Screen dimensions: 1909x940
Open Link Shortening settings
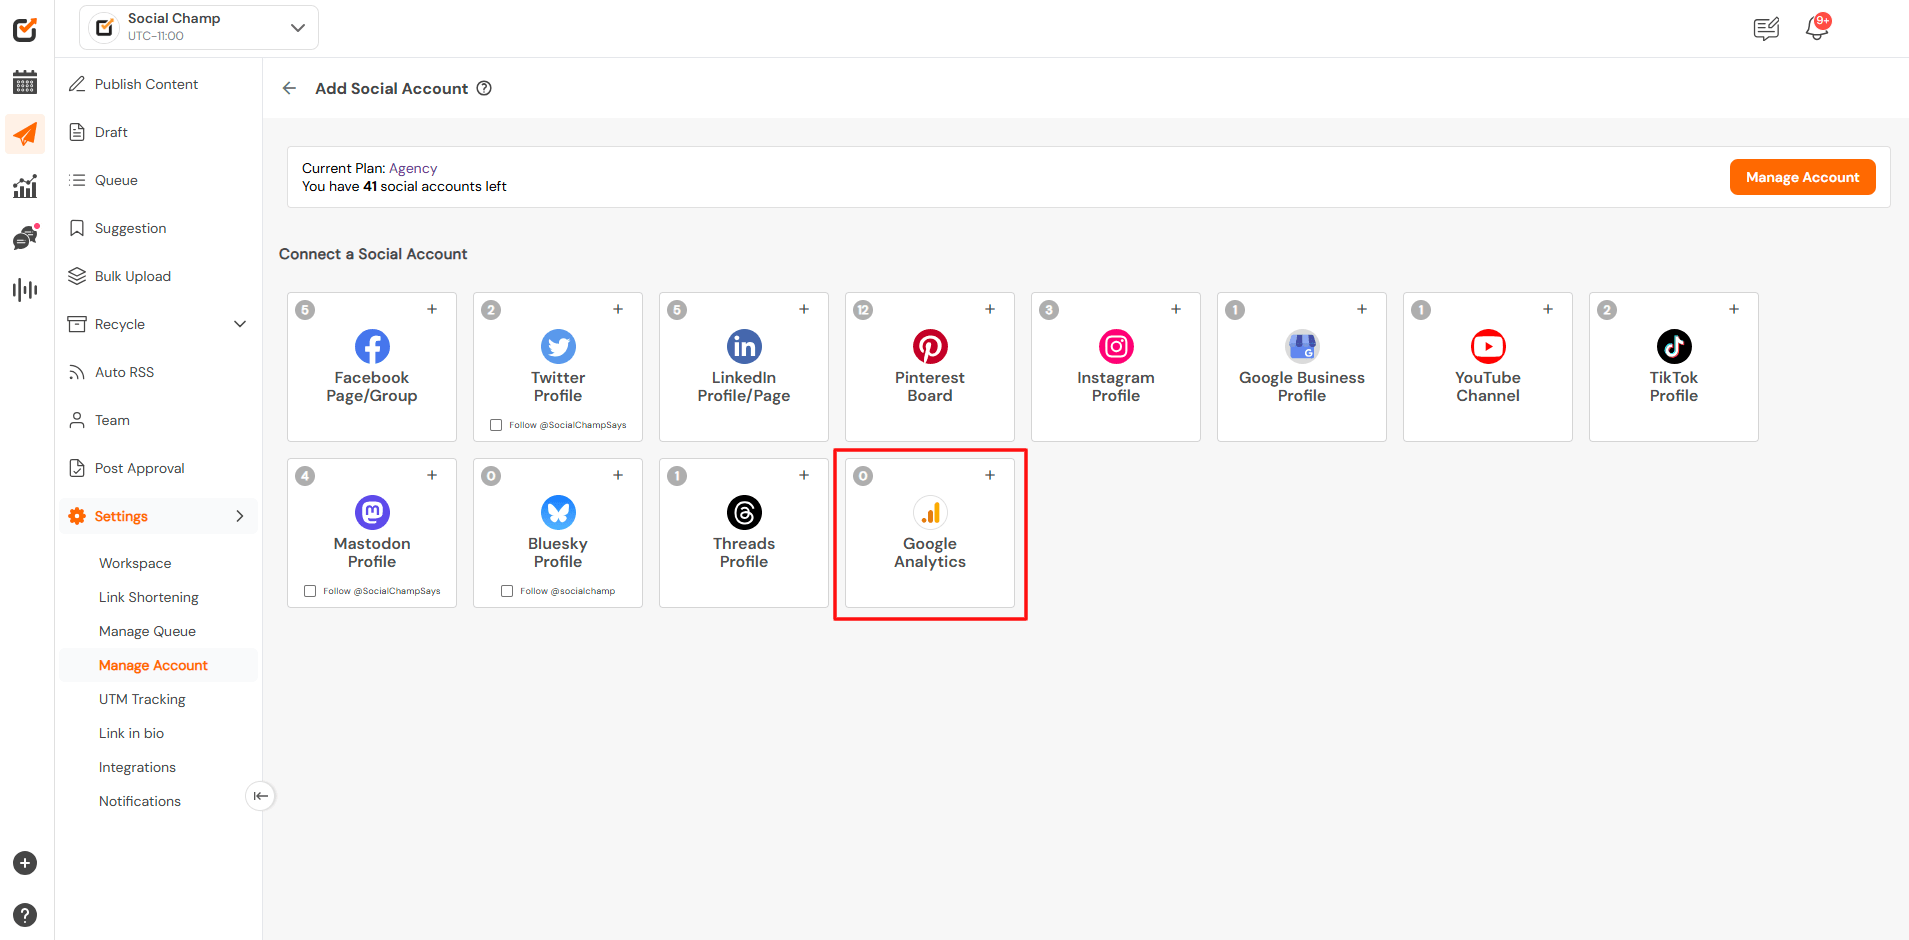(x=149, y=597)
